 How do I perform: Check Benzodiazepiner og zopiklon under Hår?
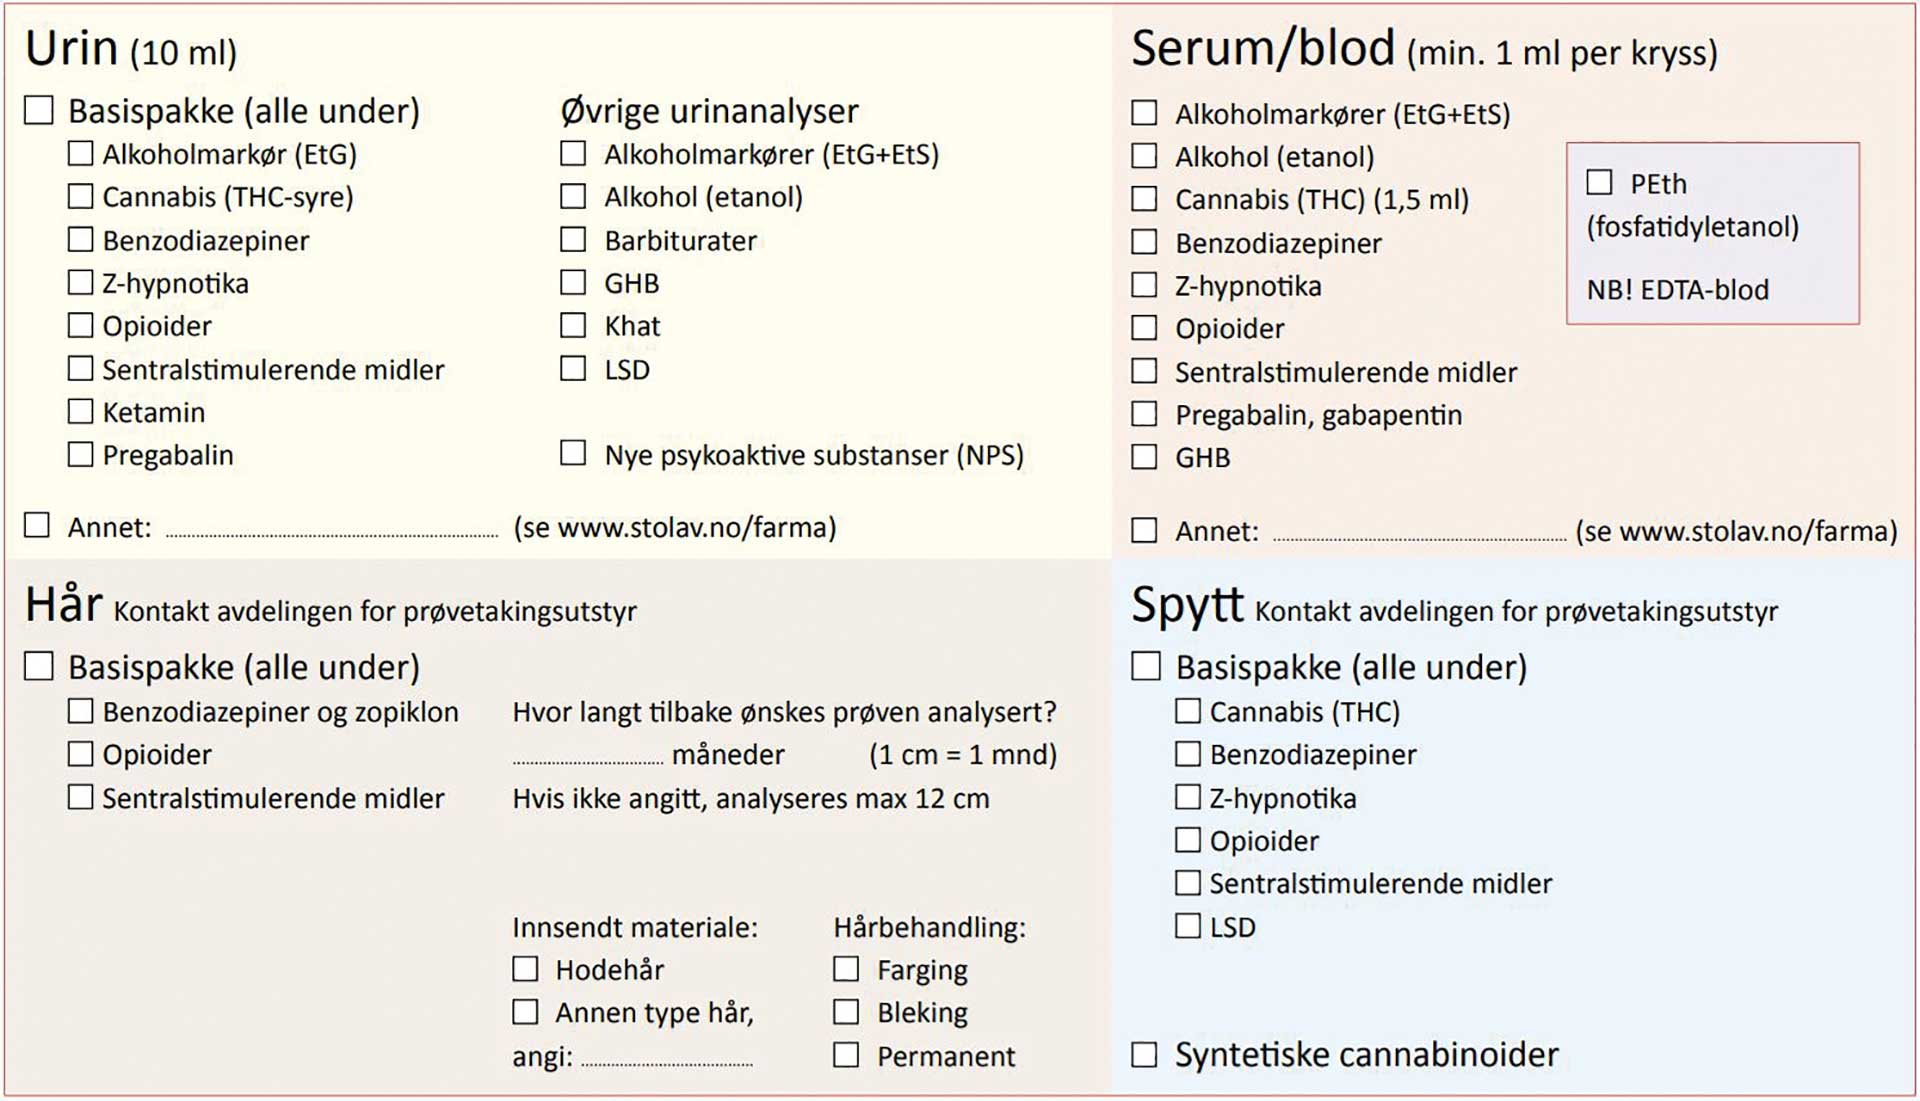[x=80, y=711]
